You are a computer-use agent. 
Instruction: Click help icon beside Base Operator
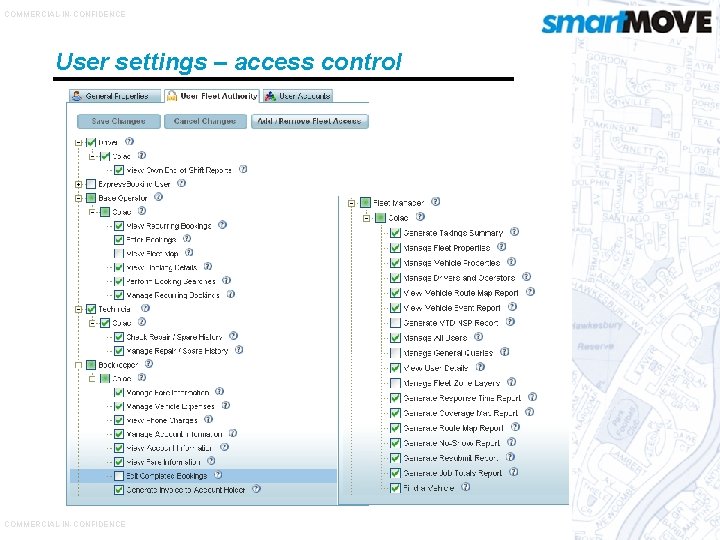158,197
